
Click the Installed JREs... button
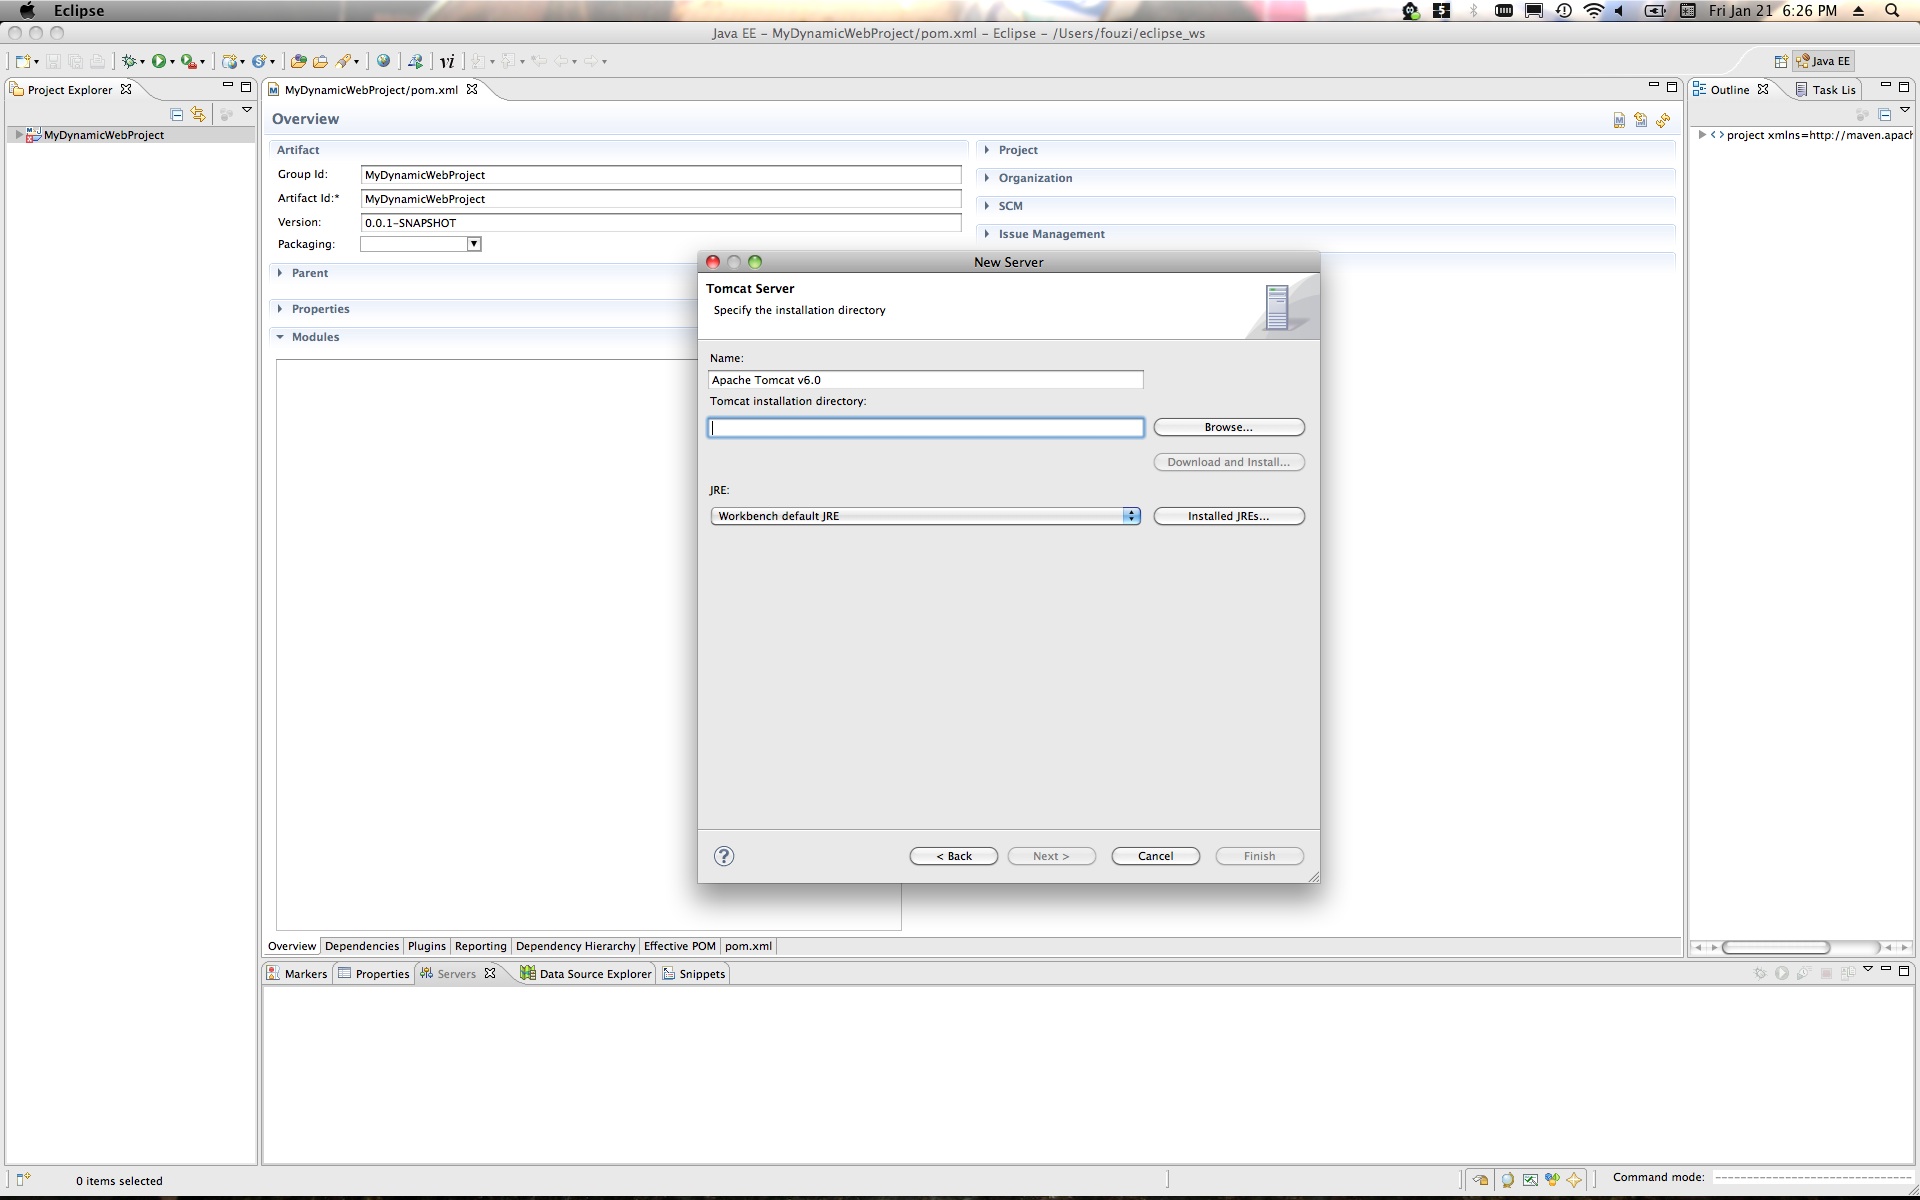click(x=1229, y=516)
